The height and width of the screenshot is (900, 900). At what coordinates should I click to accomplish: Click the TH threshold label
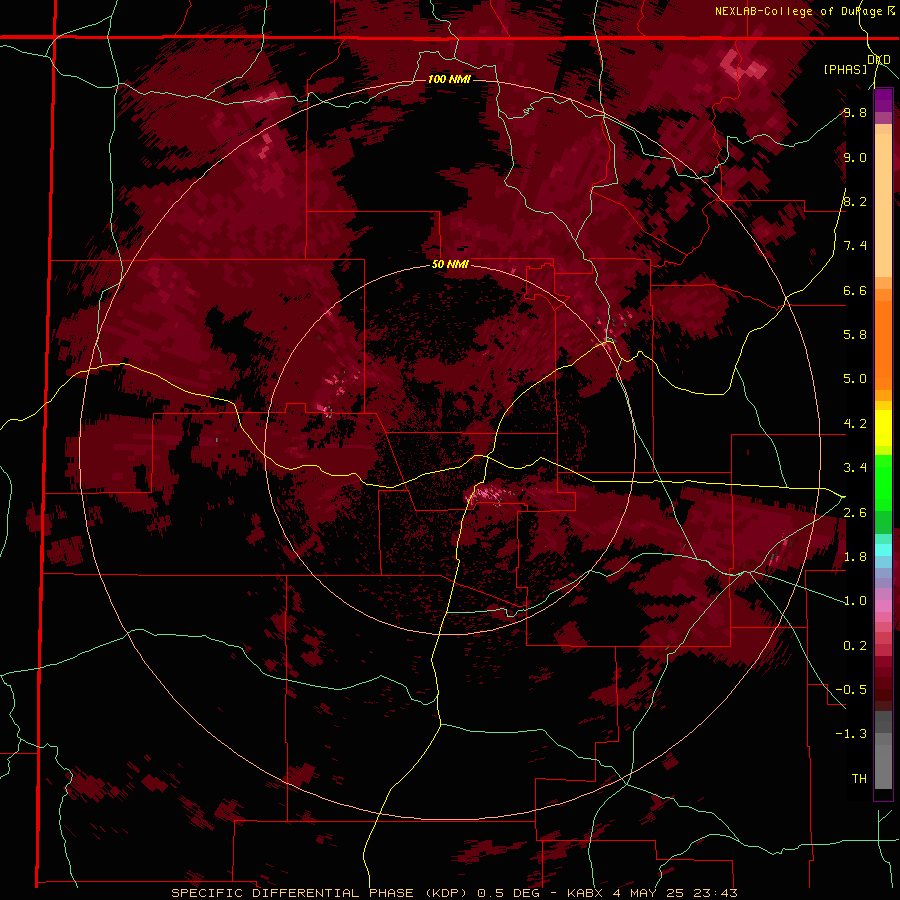(859, 779)
